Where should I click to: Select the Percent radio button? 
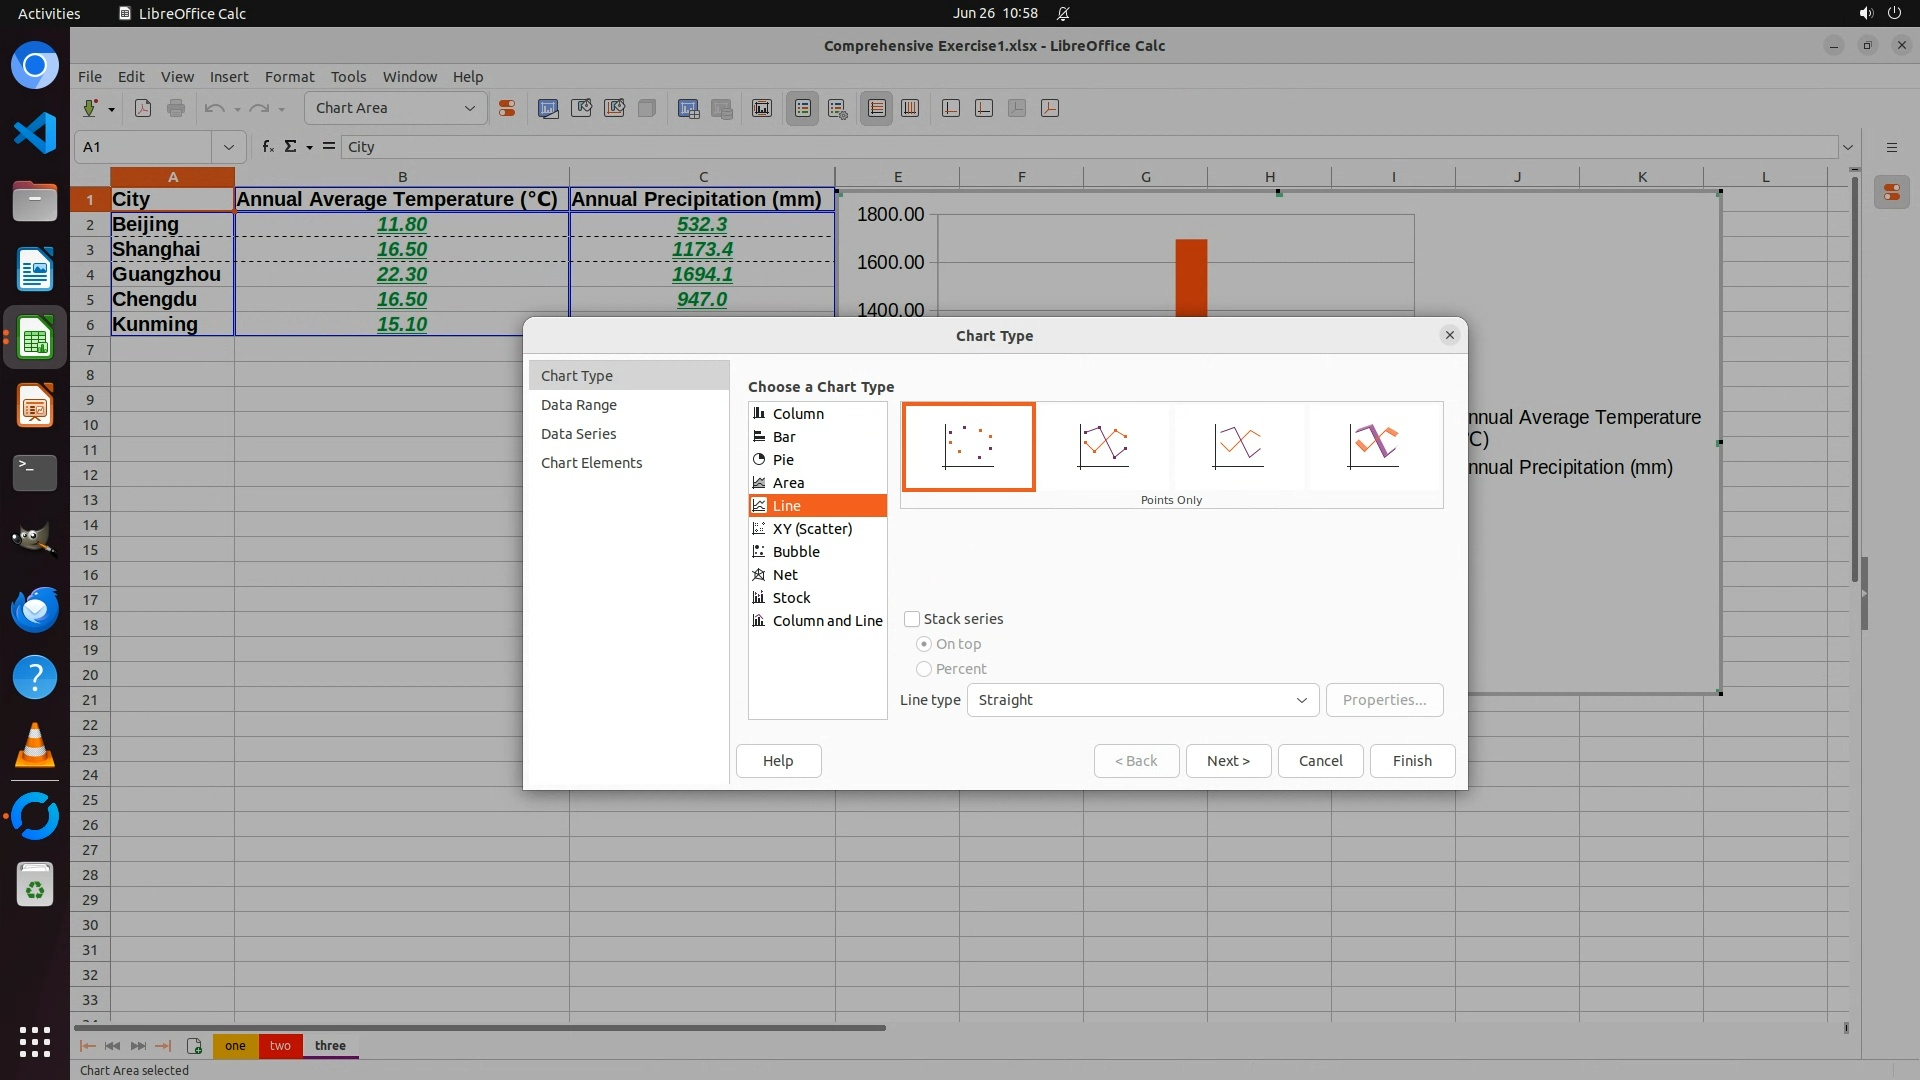click(924, 669)
